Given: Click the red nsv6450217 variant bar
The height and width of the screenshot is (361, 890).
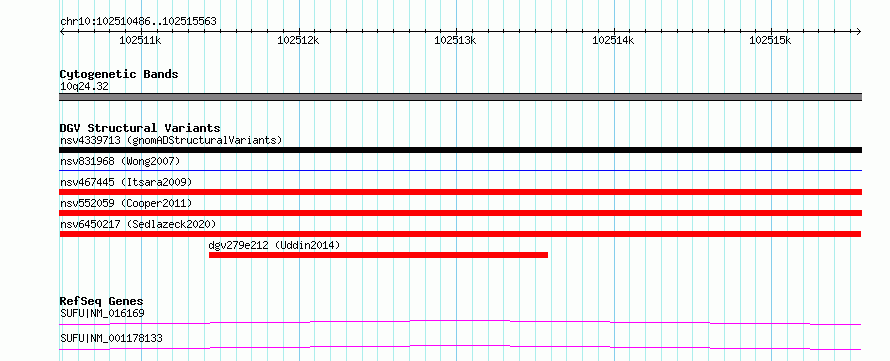Looking at the screenshot, I should point(460,234).
